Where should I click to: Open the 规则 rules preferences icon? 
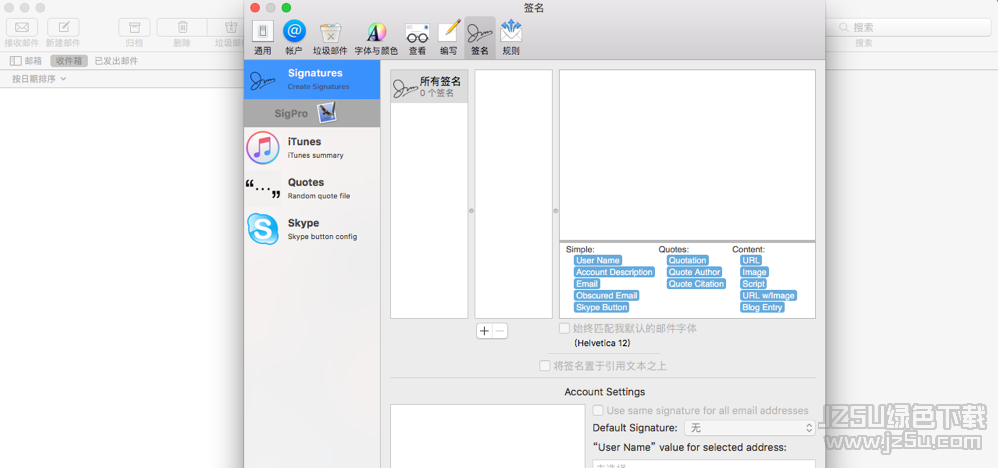(511, 38)
